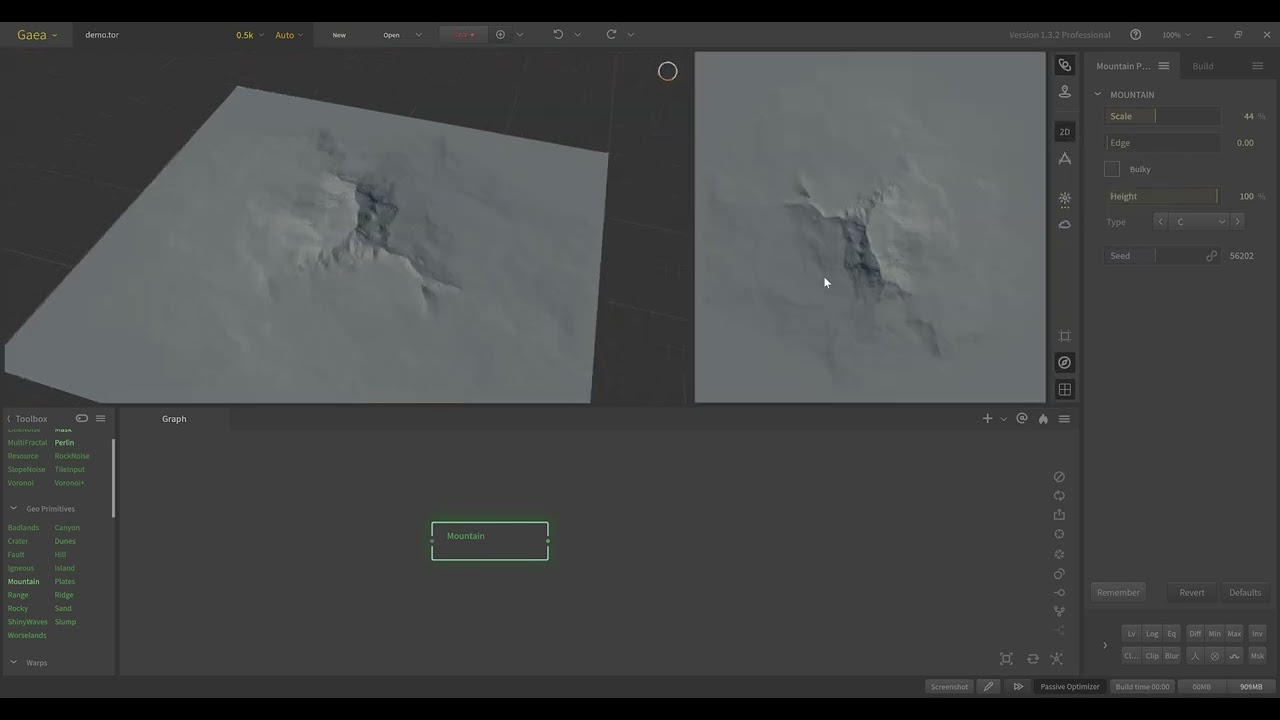Click fit-to-view icon in graph corner
Screen dimensions: 1280x720
1006,659
